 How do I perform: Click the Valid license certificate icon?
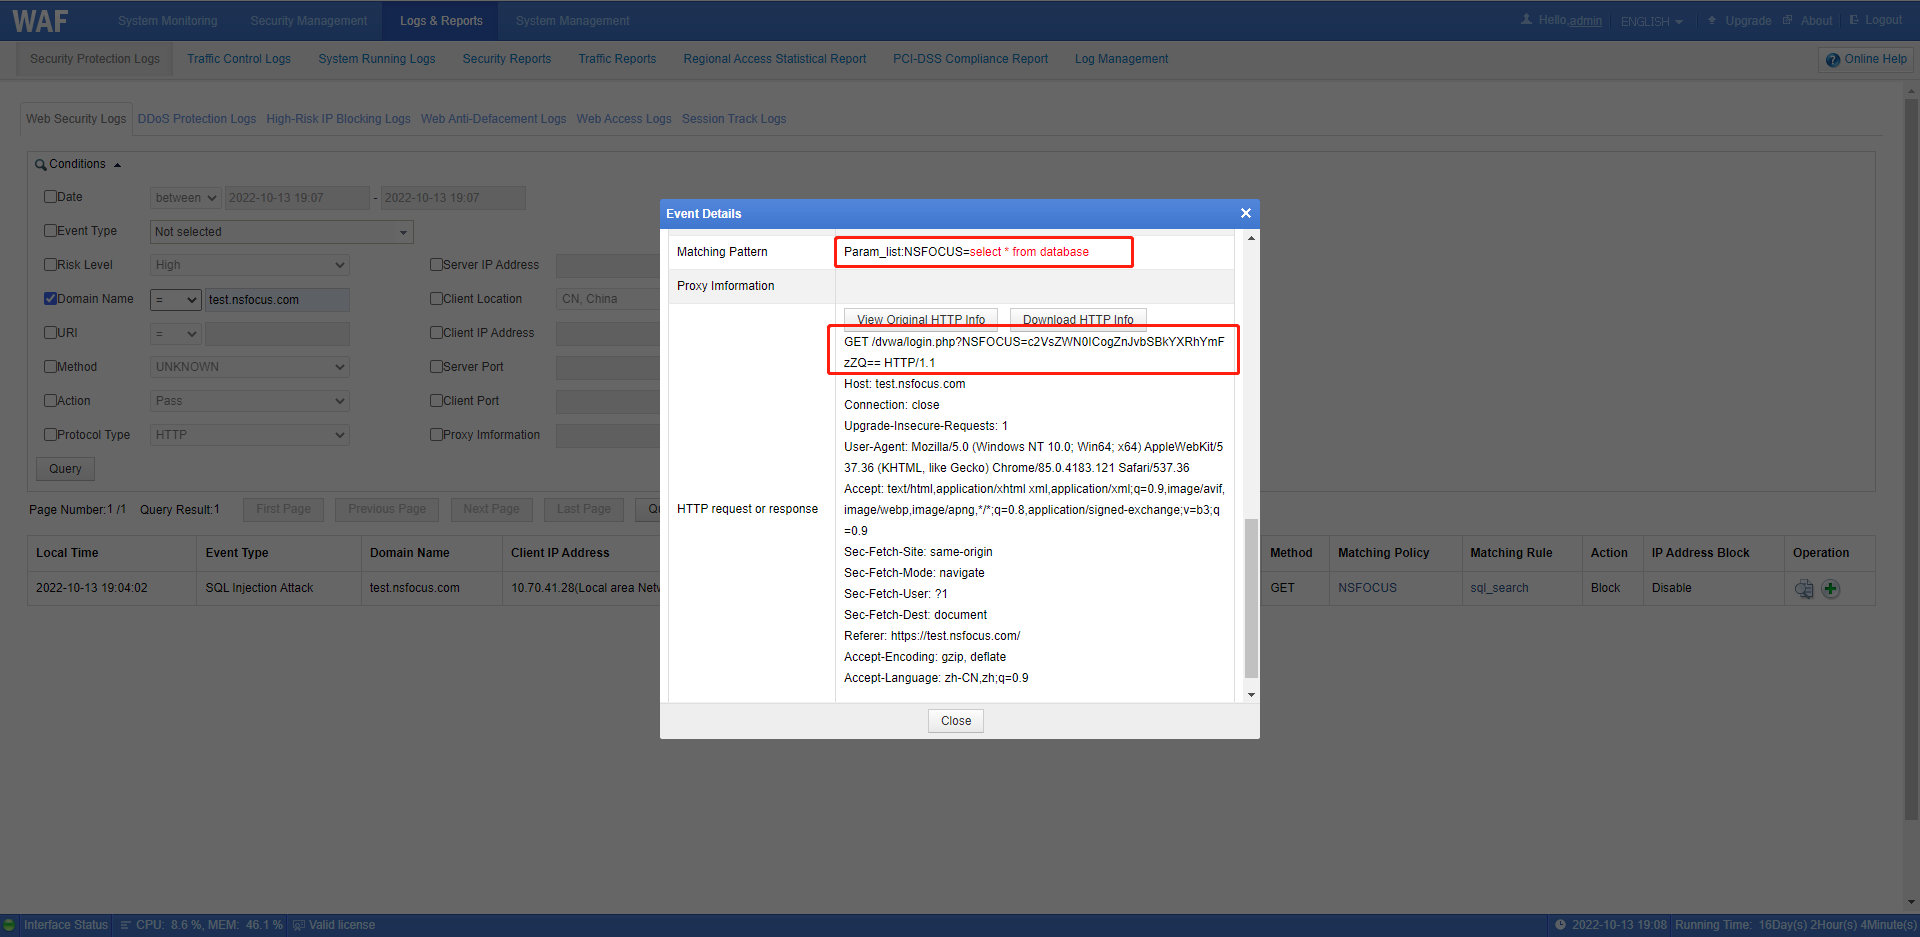point(299,925)
